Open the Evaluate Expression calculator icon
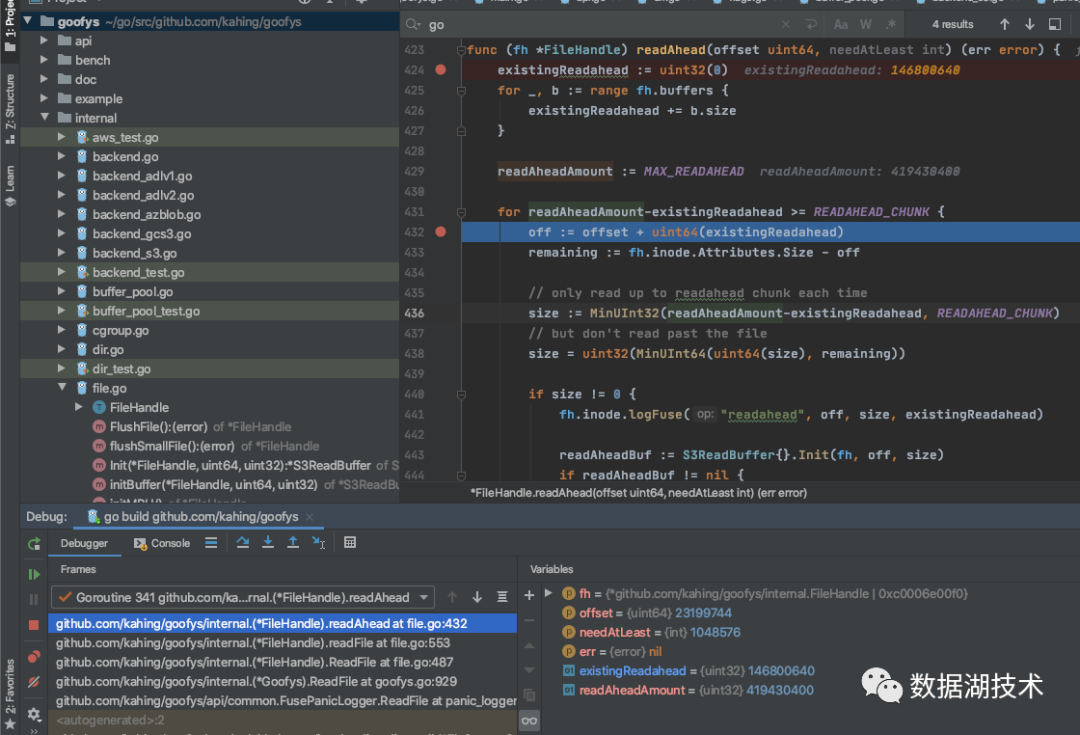Screen dimensions: 1080x735 coord(350,543)
